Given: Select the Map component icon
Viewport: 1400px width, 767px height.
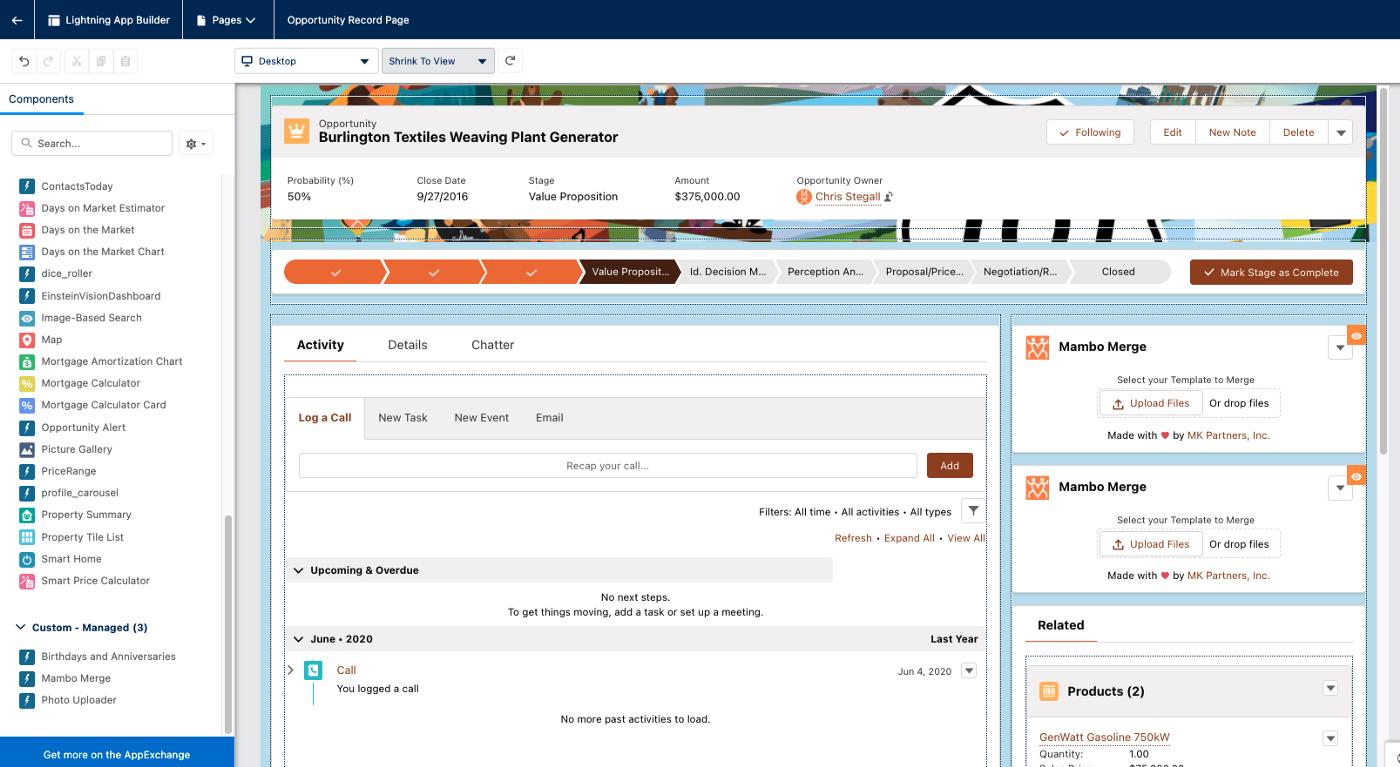Looking at the screenshot, I should 27,340.
